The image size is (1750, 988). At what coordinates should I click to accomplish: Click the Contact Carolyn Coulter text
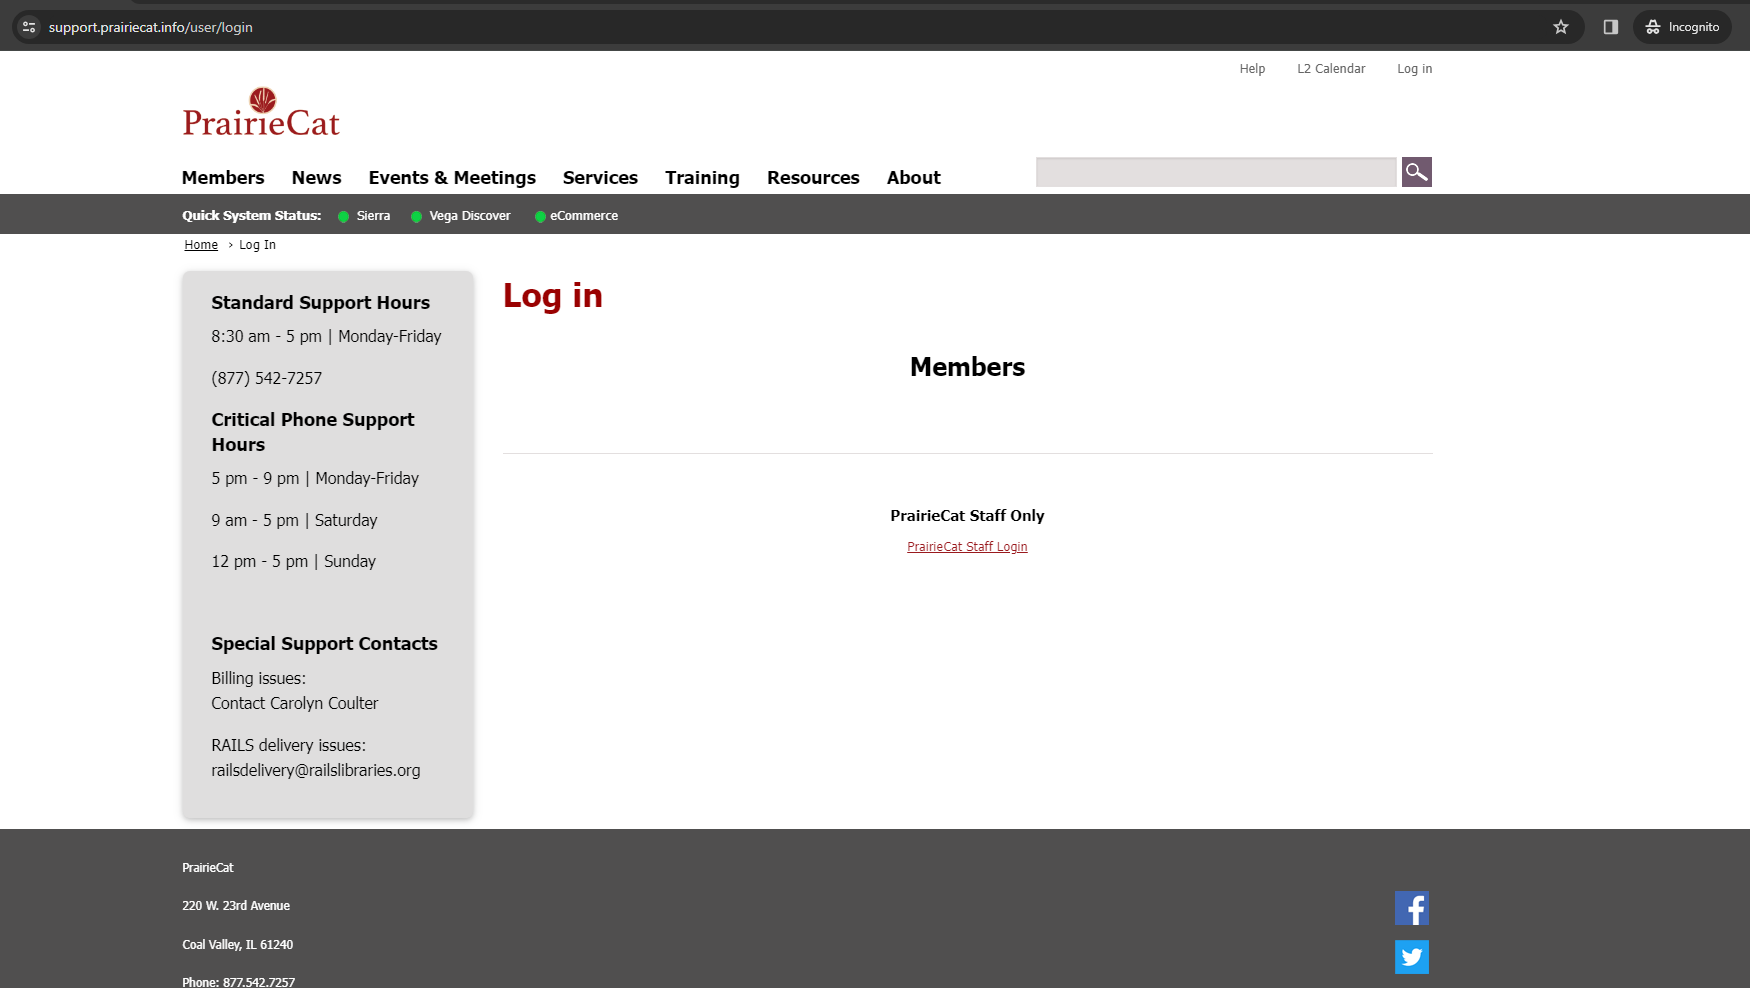point(295,703)
